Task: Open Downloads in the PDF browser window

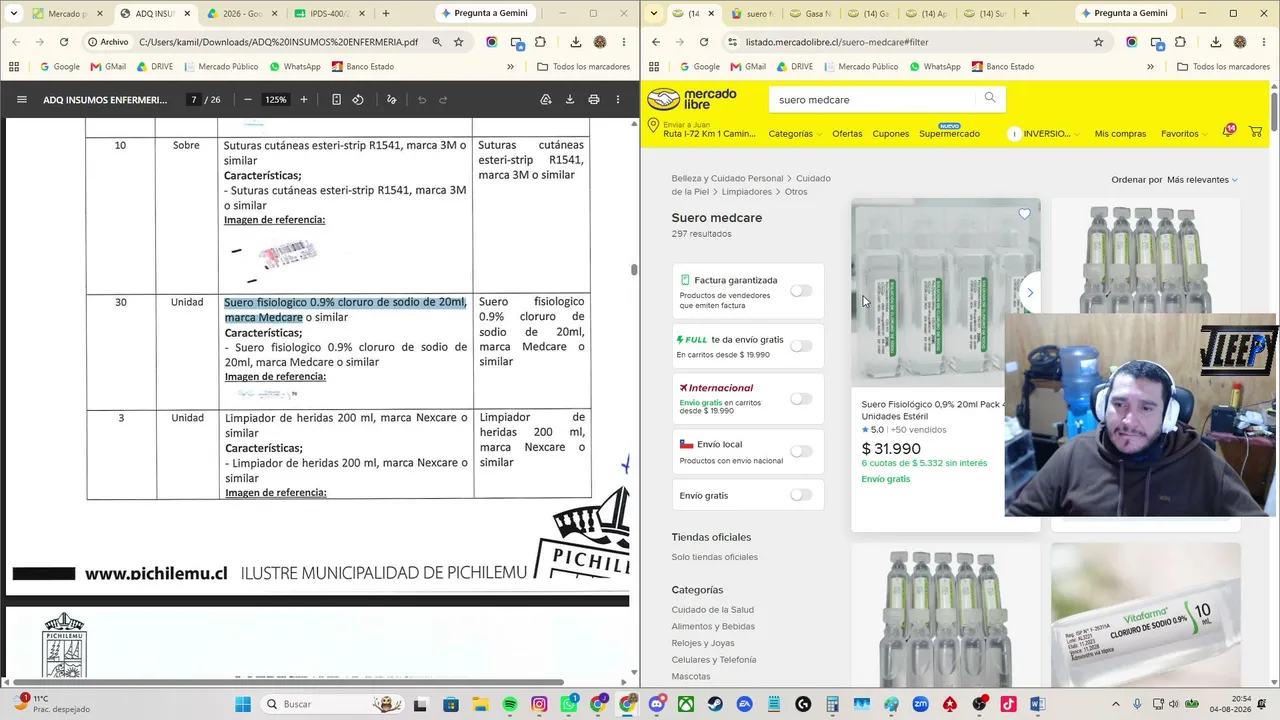Action: pos(576,42)
